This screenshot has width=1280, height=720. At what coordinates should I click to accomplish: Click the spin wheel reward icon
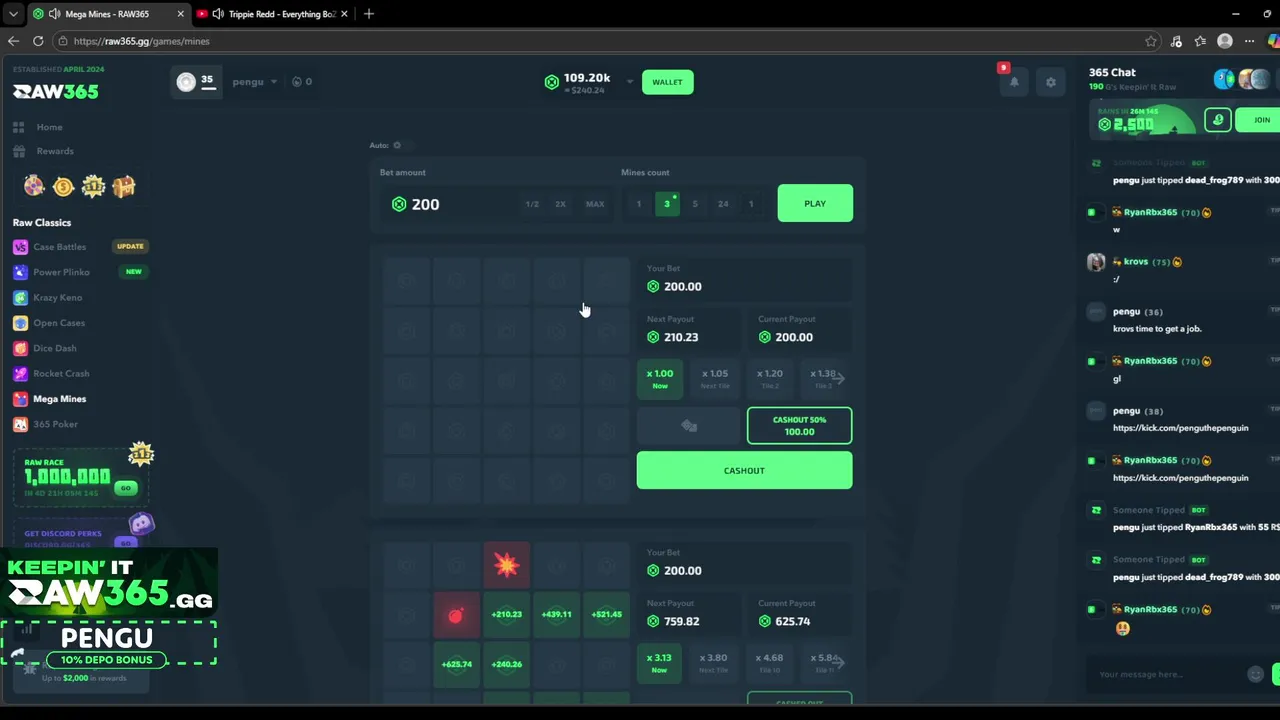pos(34,186)
